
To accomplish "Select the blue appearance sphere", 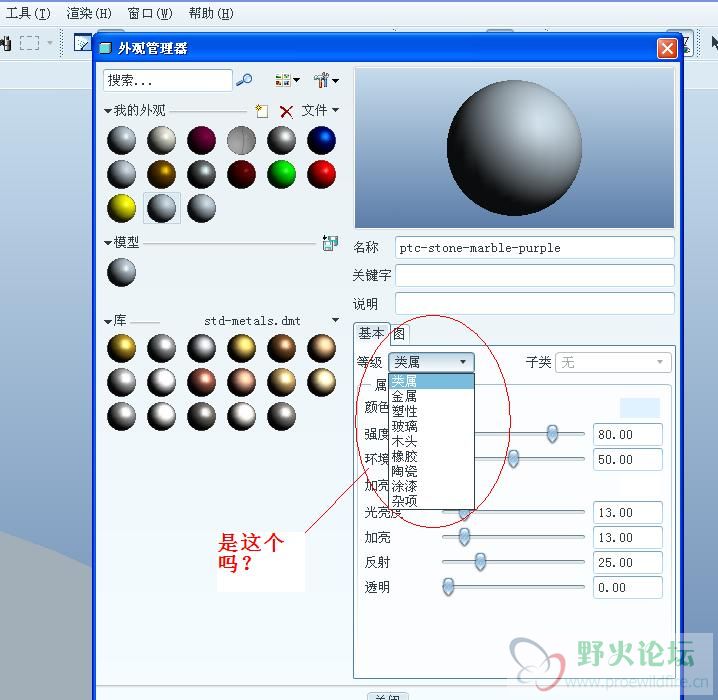I will [x=321, y=140].
